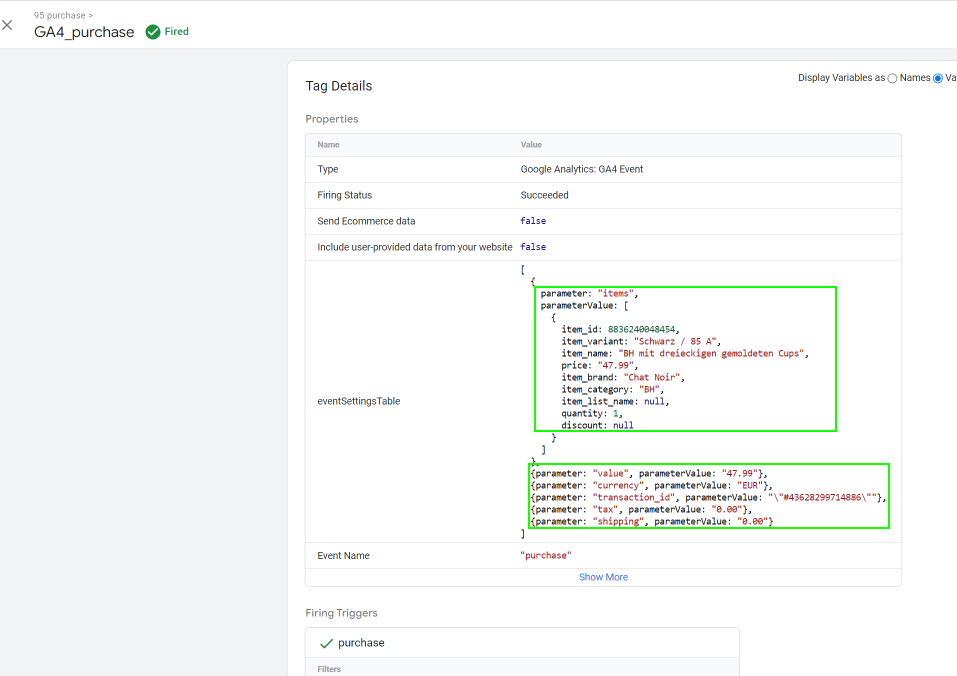
Task: Click the item_id value 8836240048454
Action: pos(641,329)
